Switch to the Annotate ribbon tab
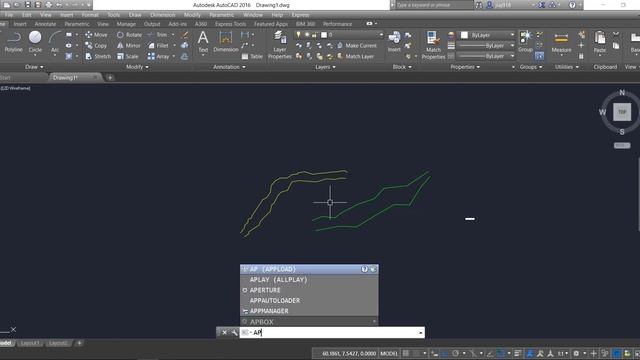Viewport: 640px width, 360px height. point(45,24)
